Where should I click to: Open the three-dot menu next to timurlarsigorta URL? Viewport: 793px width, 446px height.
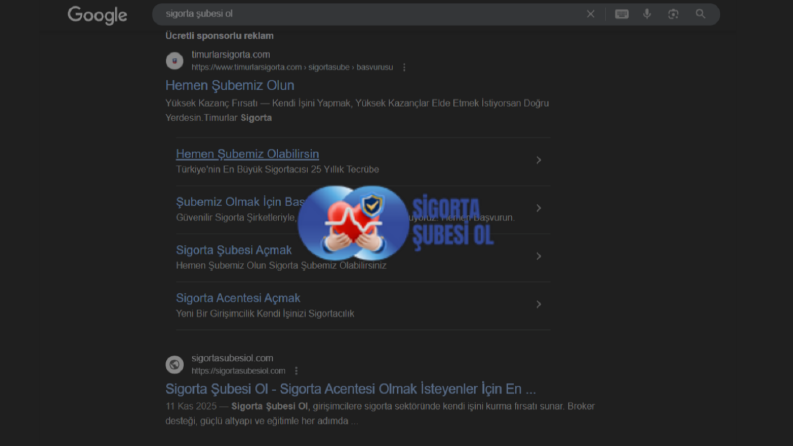tap(404, 67)
